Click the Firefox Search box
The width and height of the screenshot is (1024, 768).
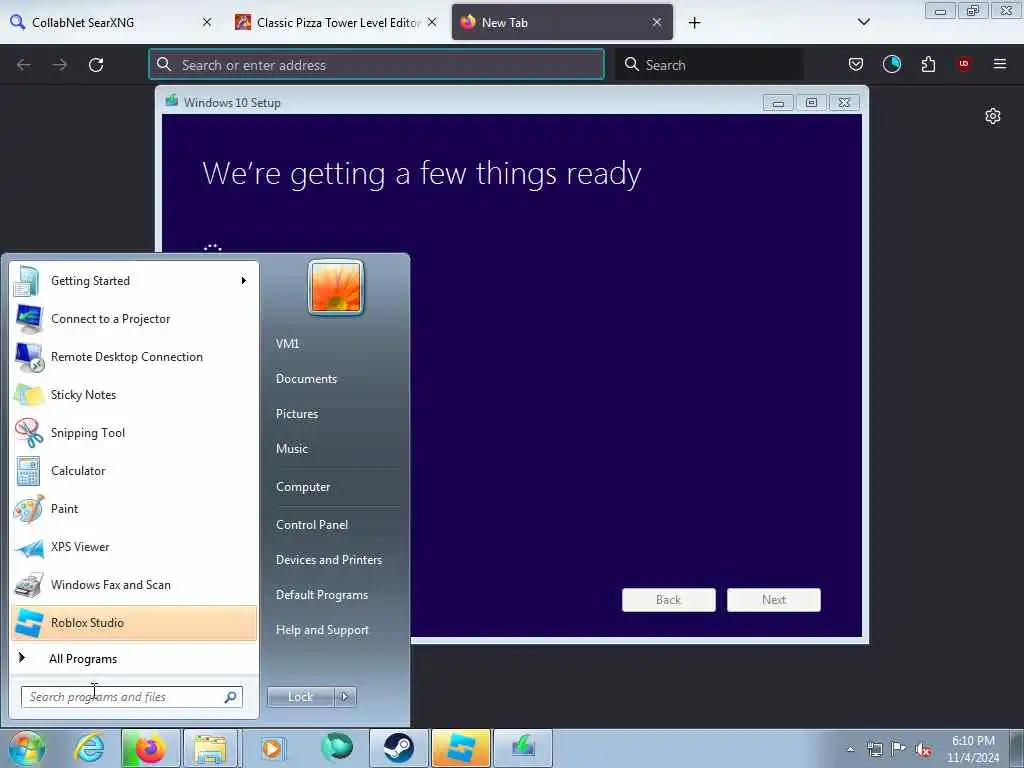point(709,65)
